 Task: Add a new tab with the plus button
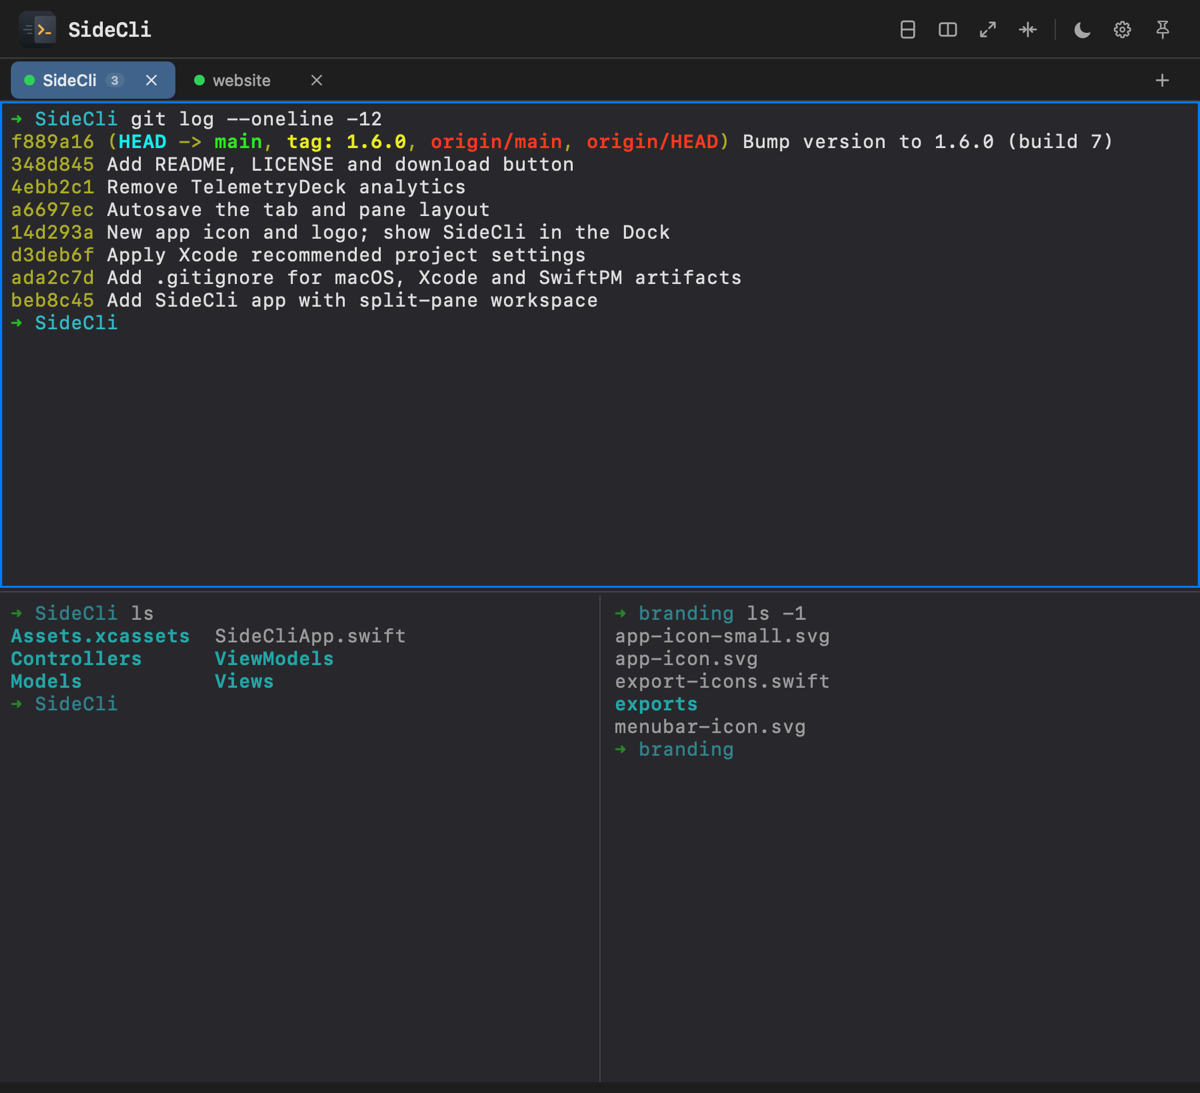(x=1162, y=80)
